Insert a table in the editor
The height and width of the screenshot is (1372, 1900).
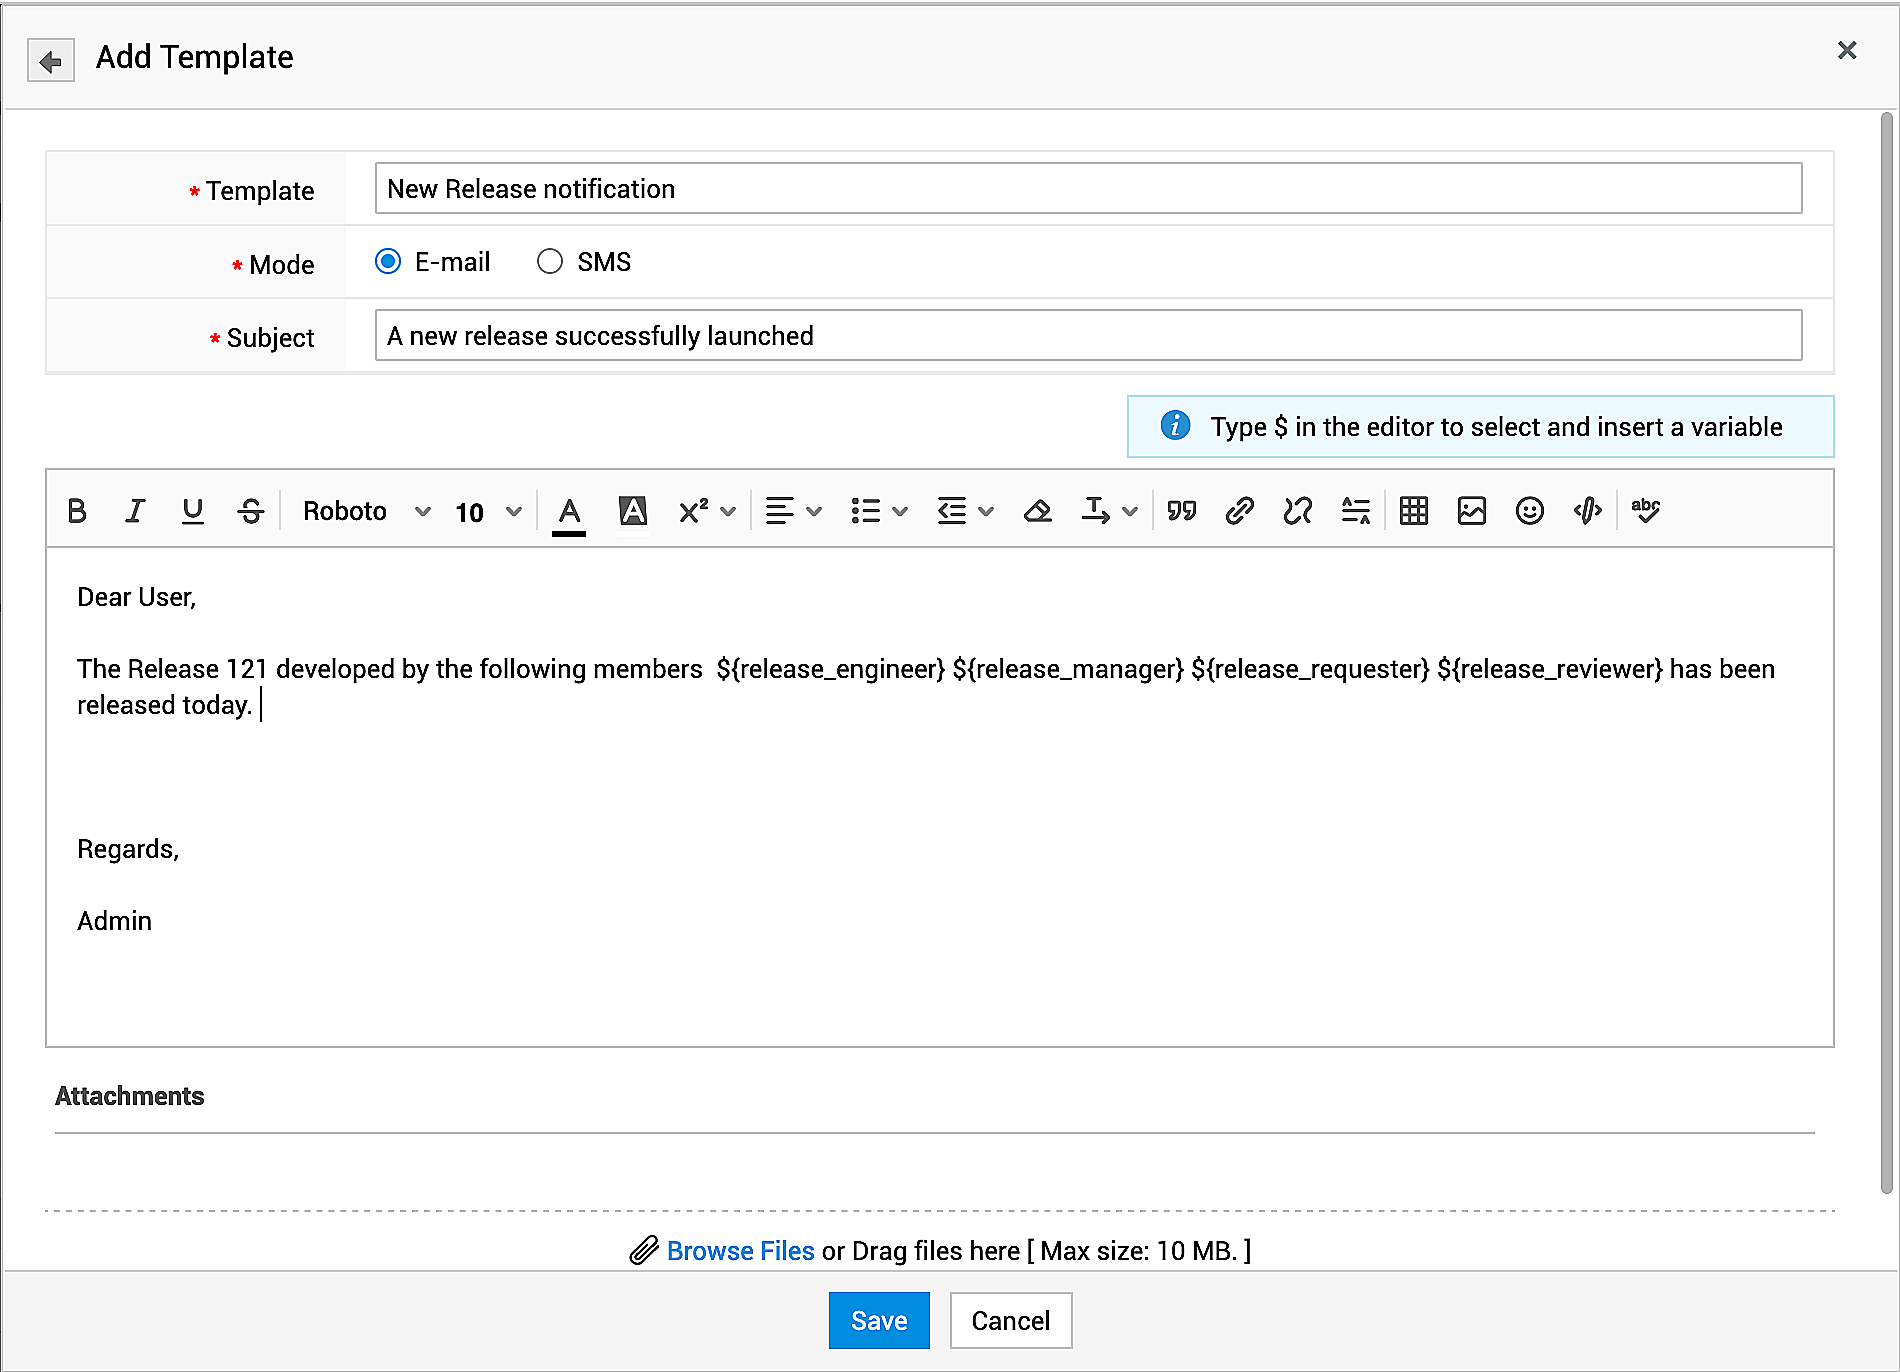point(1413,511)
